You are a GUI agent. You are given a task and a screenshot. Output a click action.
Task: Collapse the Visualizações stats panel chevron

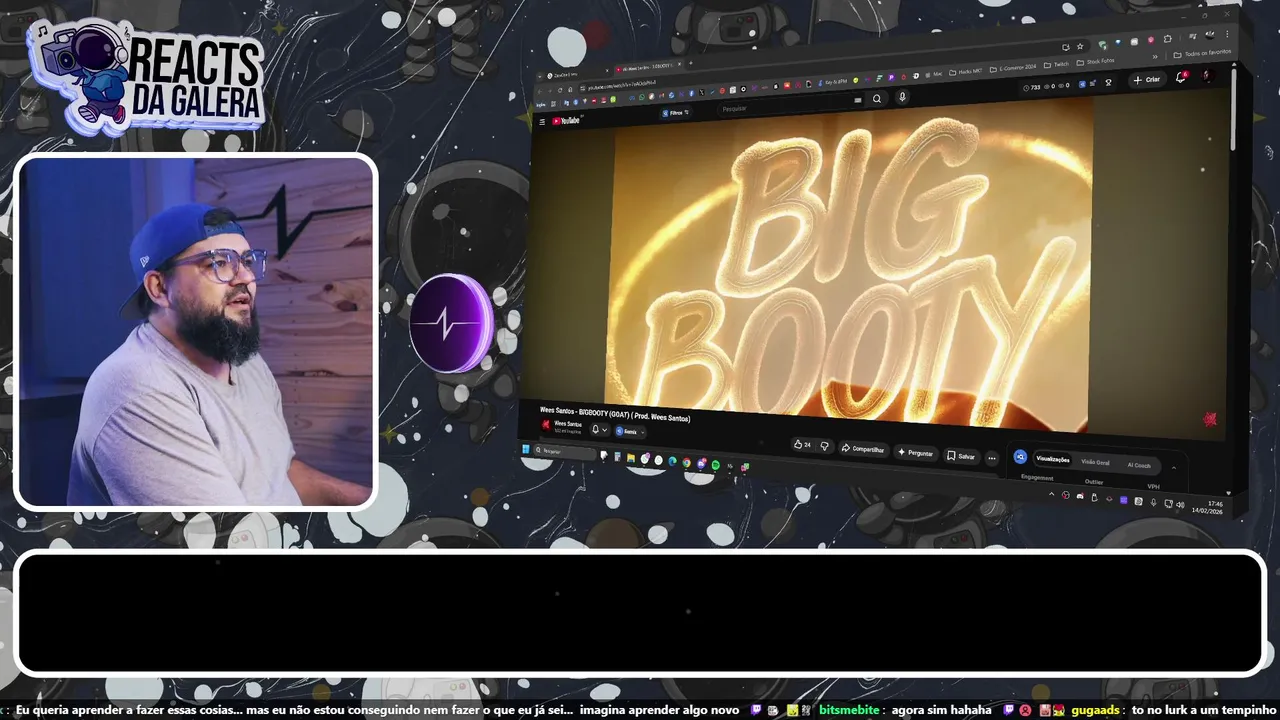1174,467
